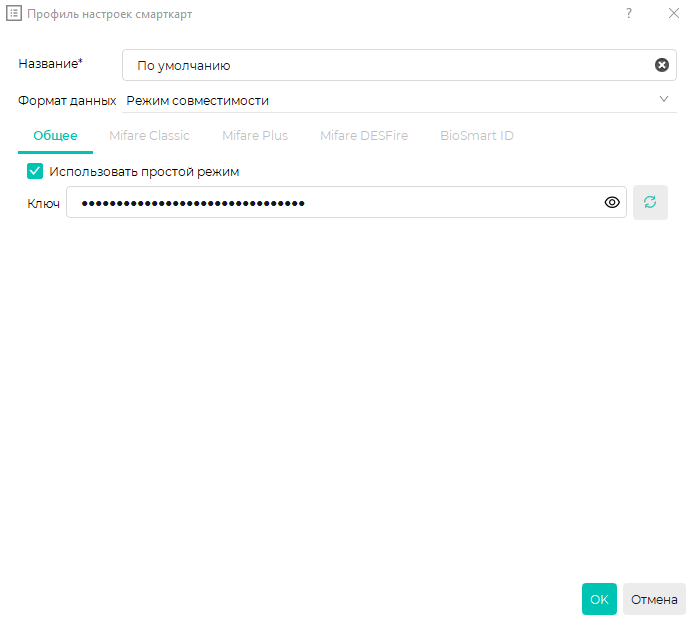Open the Mifare DESFire tab
Viewport: 695px width, 626px height.
(364, 136)
